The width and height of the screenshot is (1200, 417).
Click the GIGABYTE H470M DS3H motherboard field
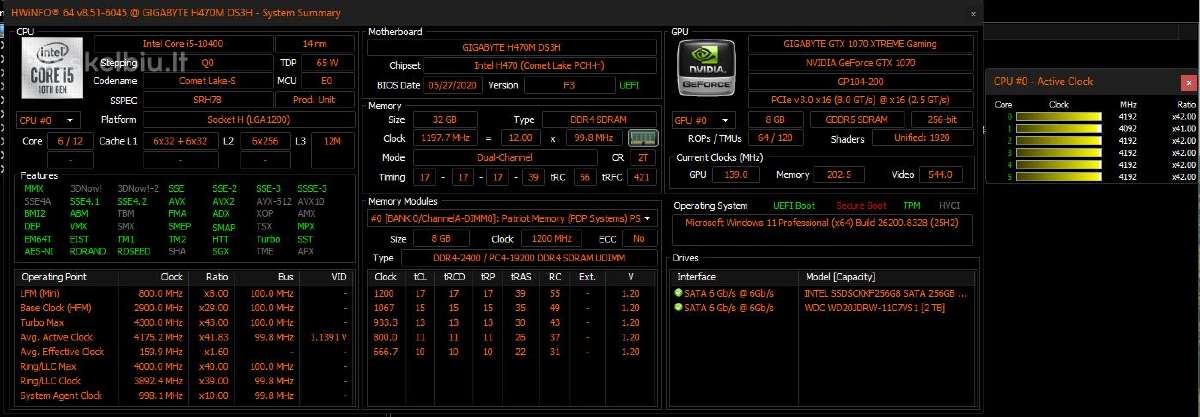(512, 47)
